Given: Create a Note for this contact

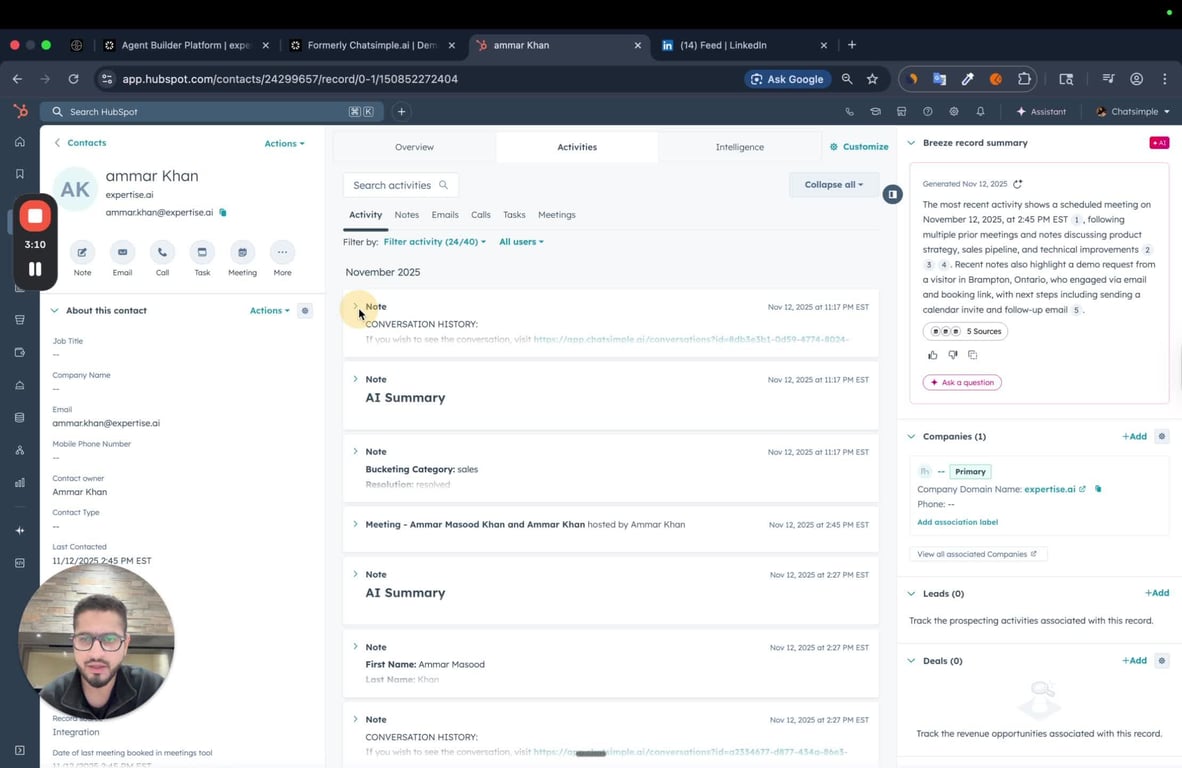Looking at the screenshot, I should coord(82,252).
